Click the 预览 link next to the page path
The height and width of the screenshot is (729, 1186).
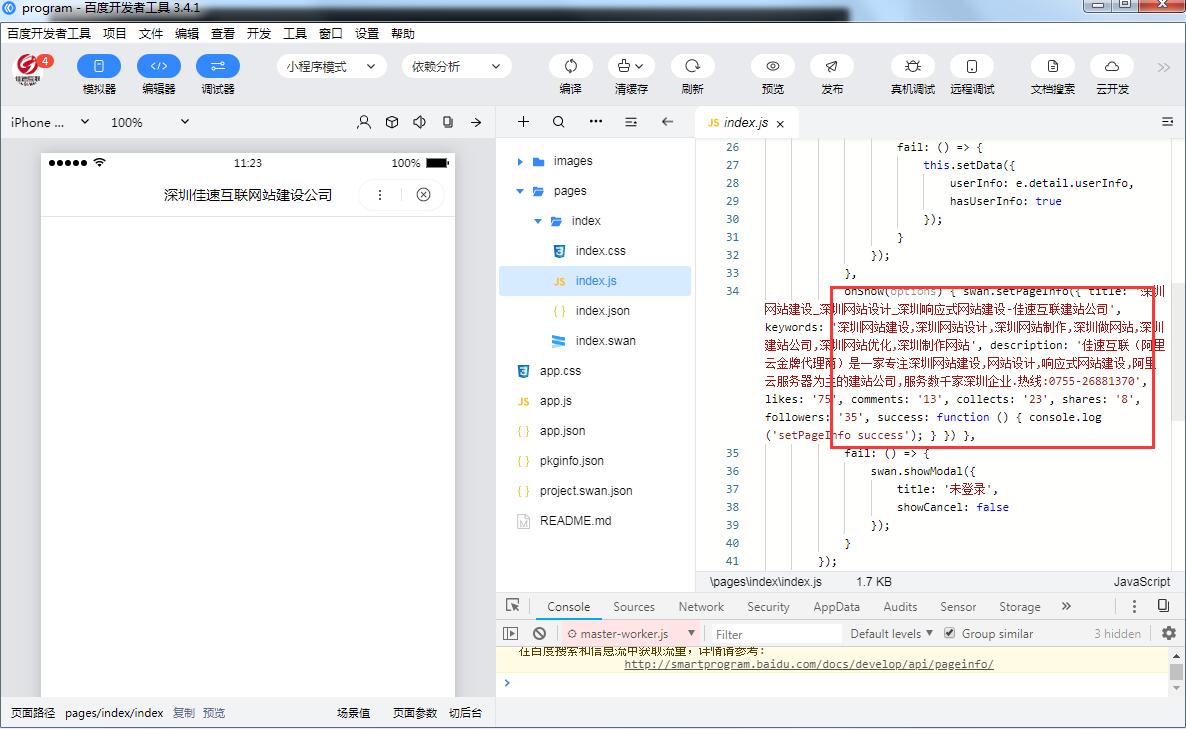click(x=214, y=712)
